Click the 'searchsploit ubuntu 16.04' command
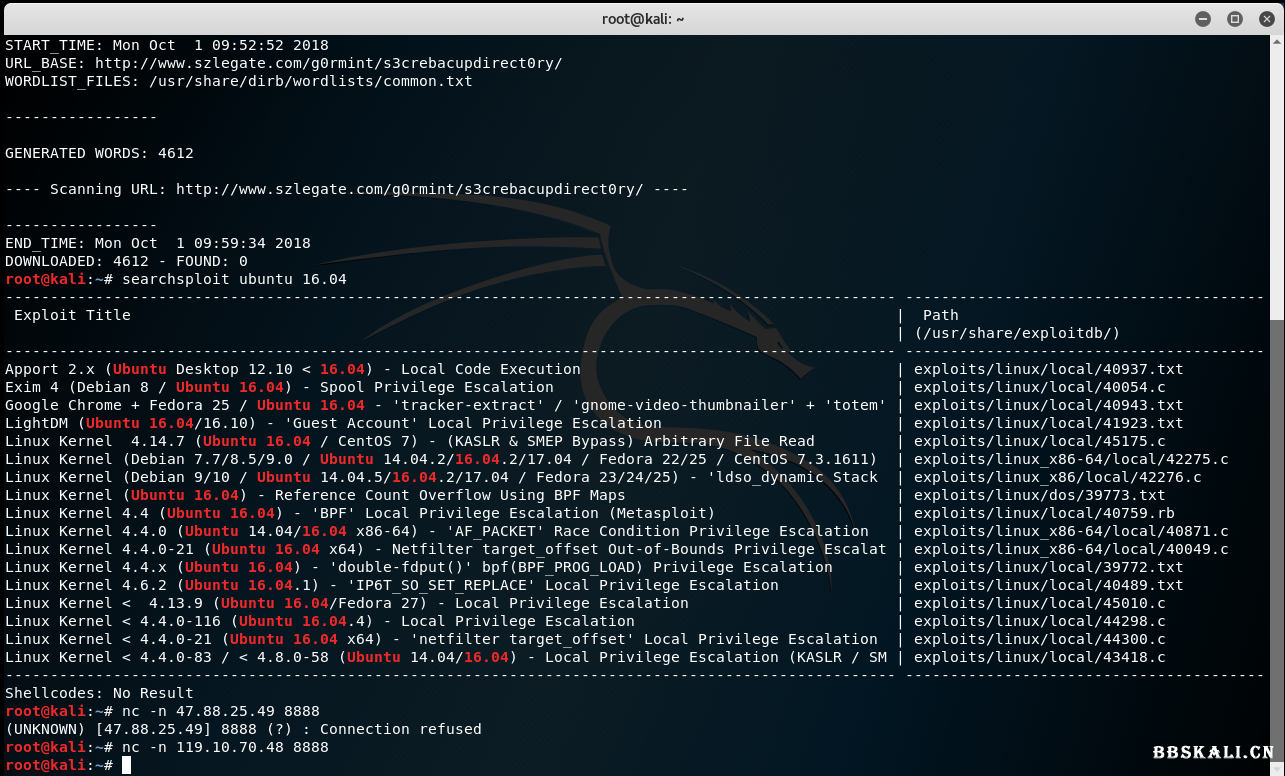1285x776 pixels. point(234,279)
